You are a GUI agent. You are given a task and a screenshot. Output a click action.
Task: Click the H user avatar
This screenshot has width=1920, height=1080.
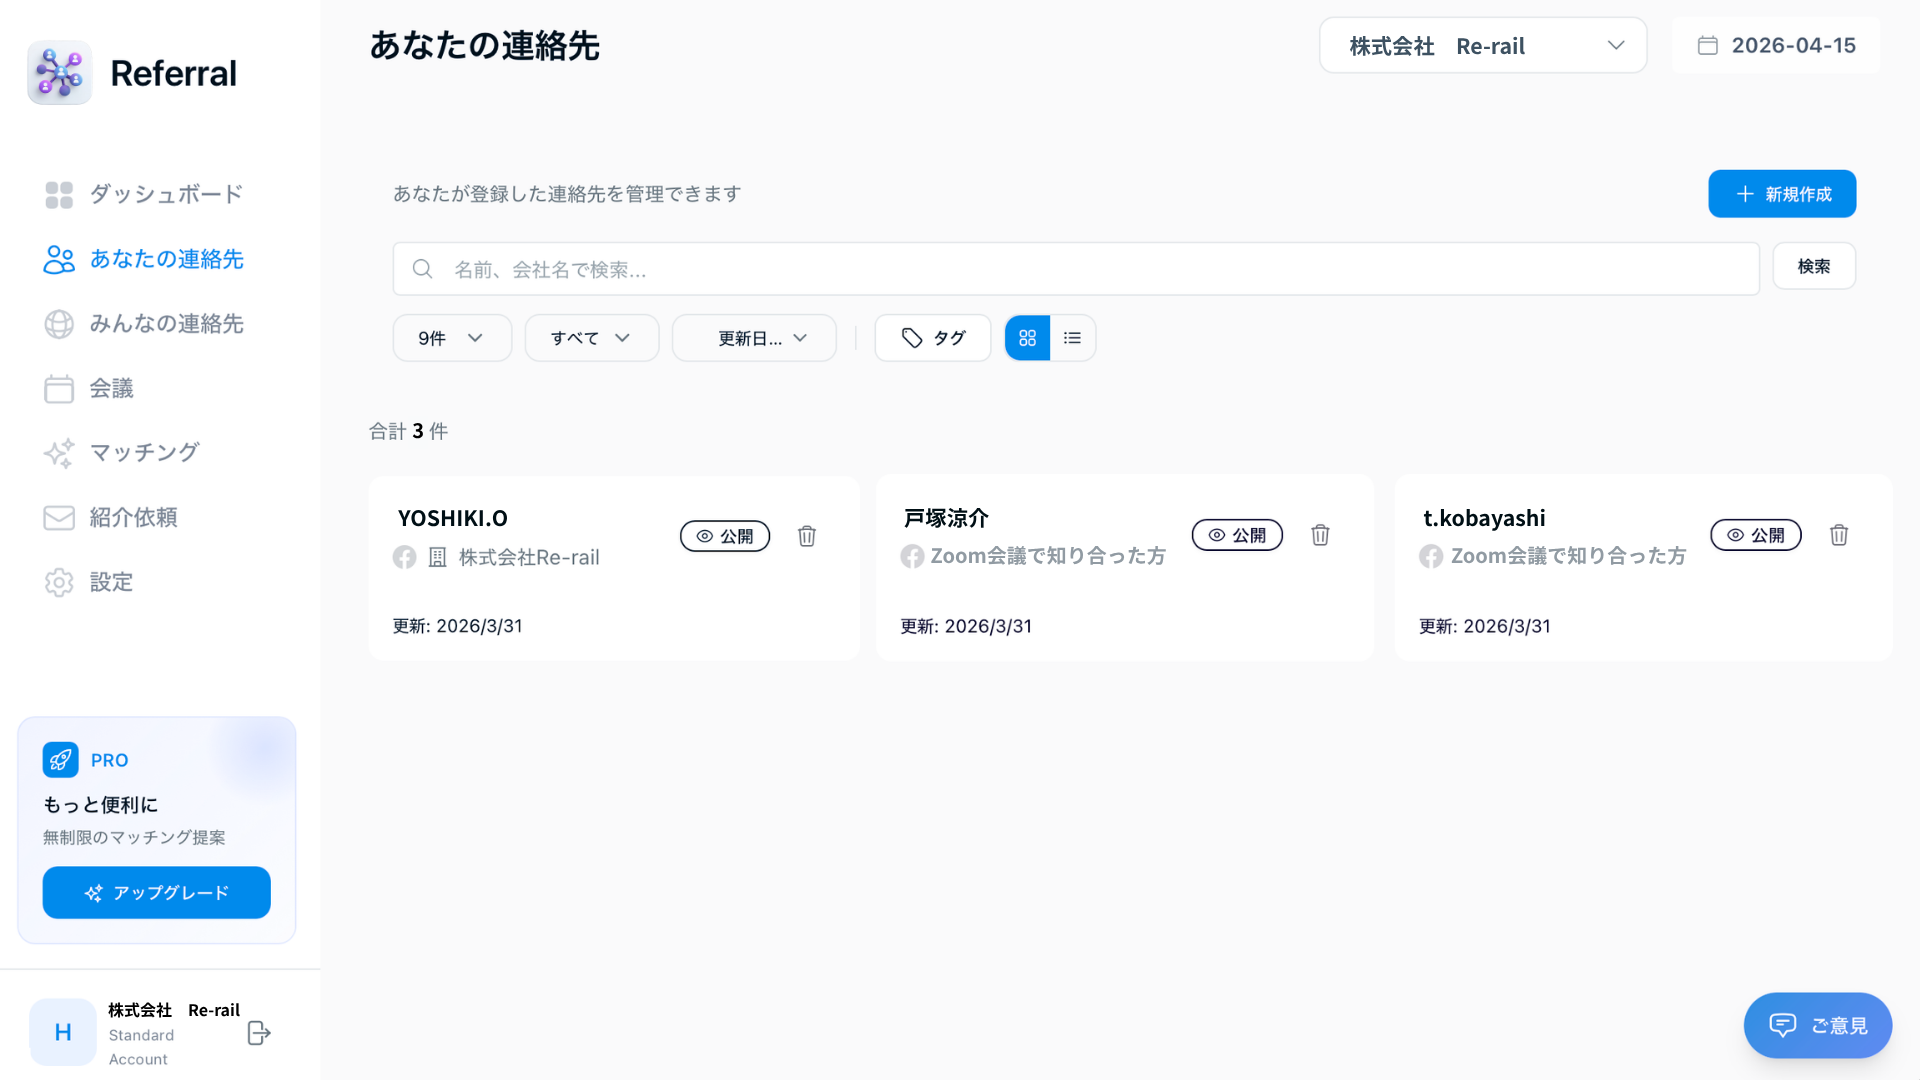click(x=63, y=1032)
